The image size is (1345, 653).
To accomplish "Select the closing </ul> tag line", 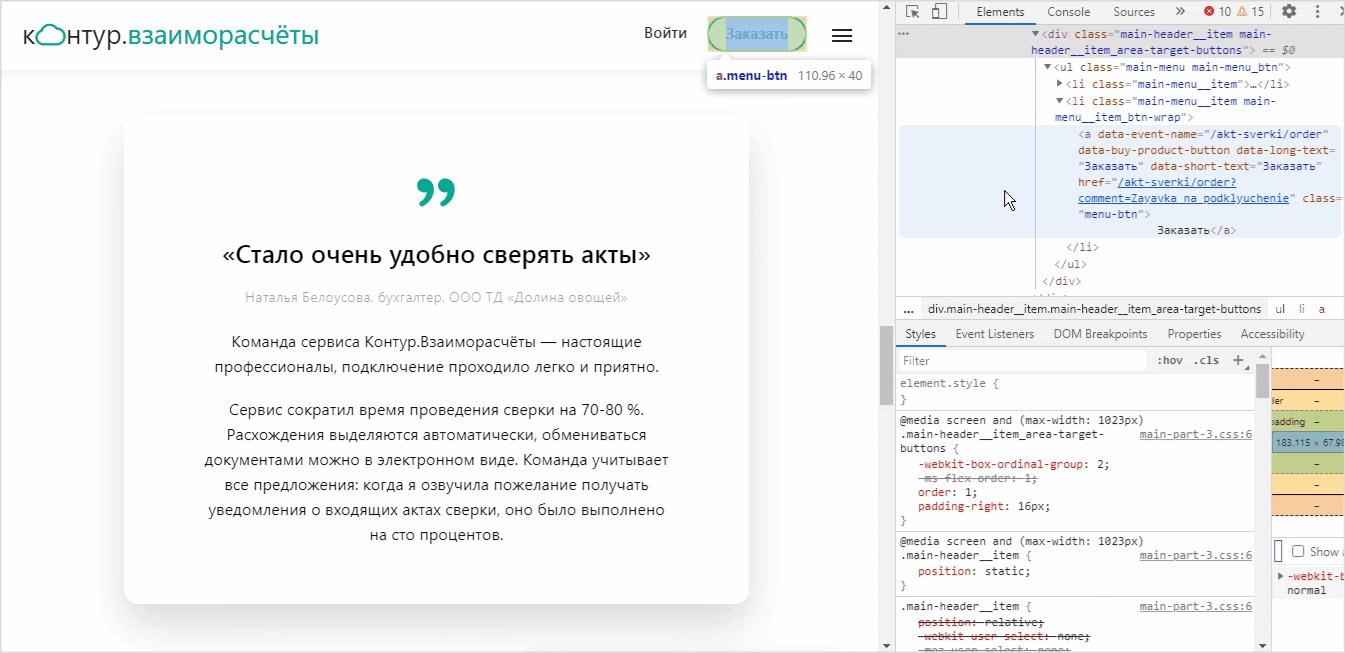I will tap(1070, 264).
